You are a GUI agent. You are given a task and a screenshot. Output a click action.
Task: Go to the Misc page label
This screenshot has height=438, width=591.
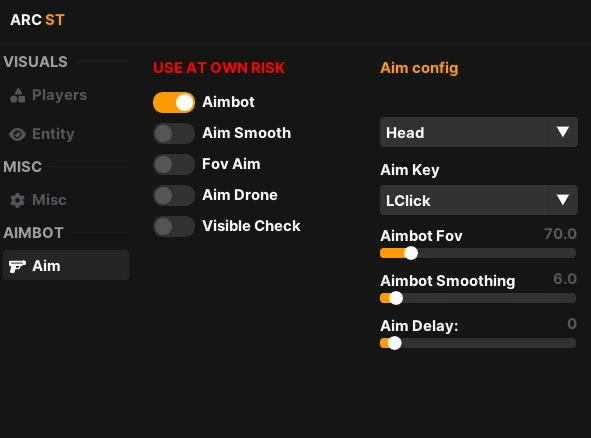click(49, 200)
